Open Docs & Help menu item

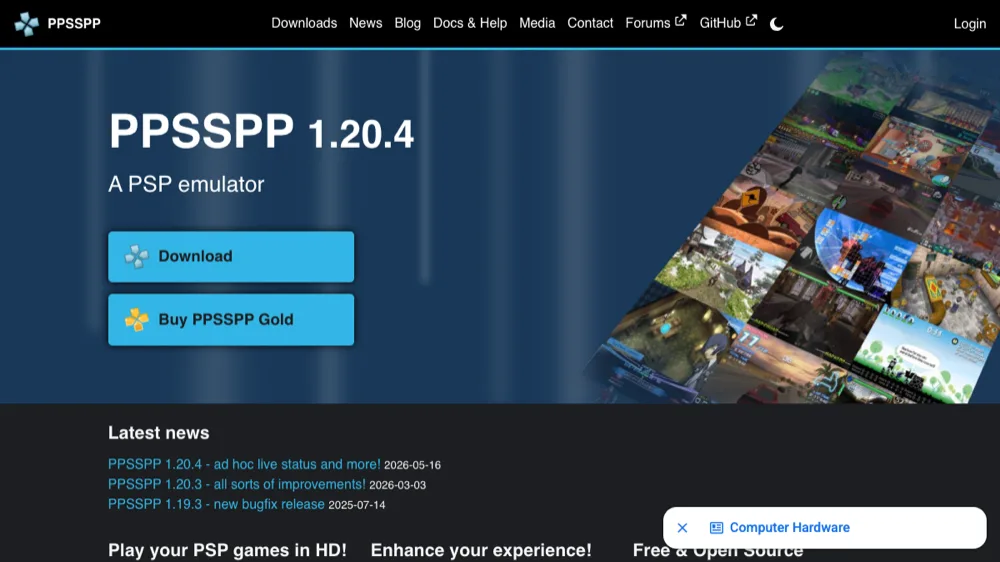click(x=470, y=23)
